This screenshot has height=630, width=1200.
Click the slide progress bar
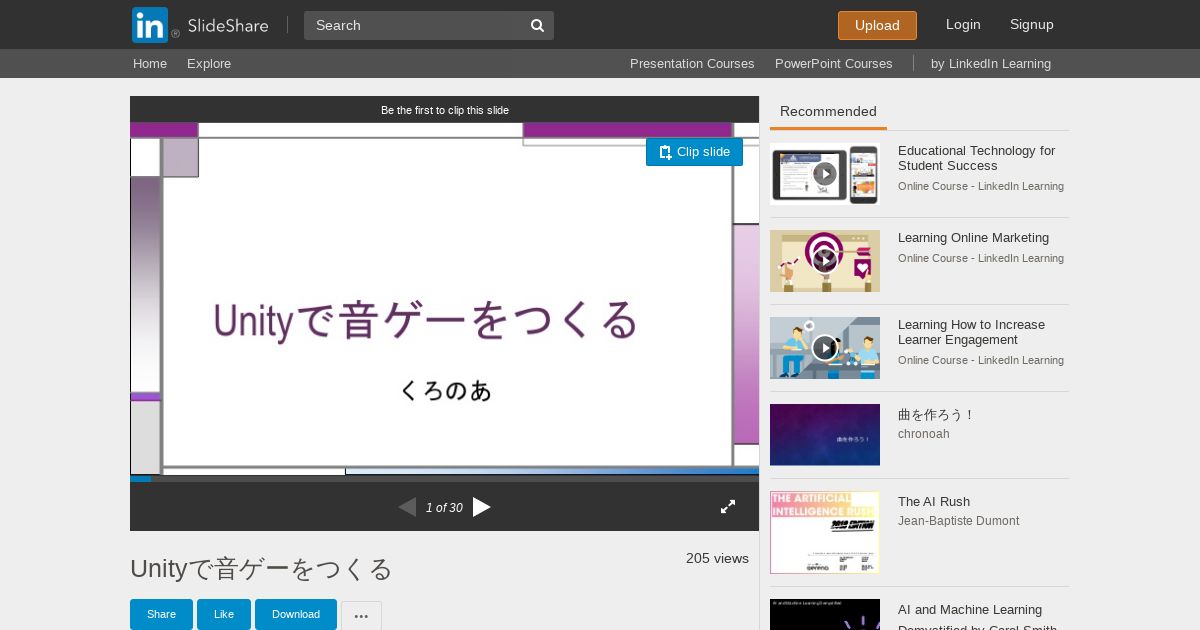444,479
